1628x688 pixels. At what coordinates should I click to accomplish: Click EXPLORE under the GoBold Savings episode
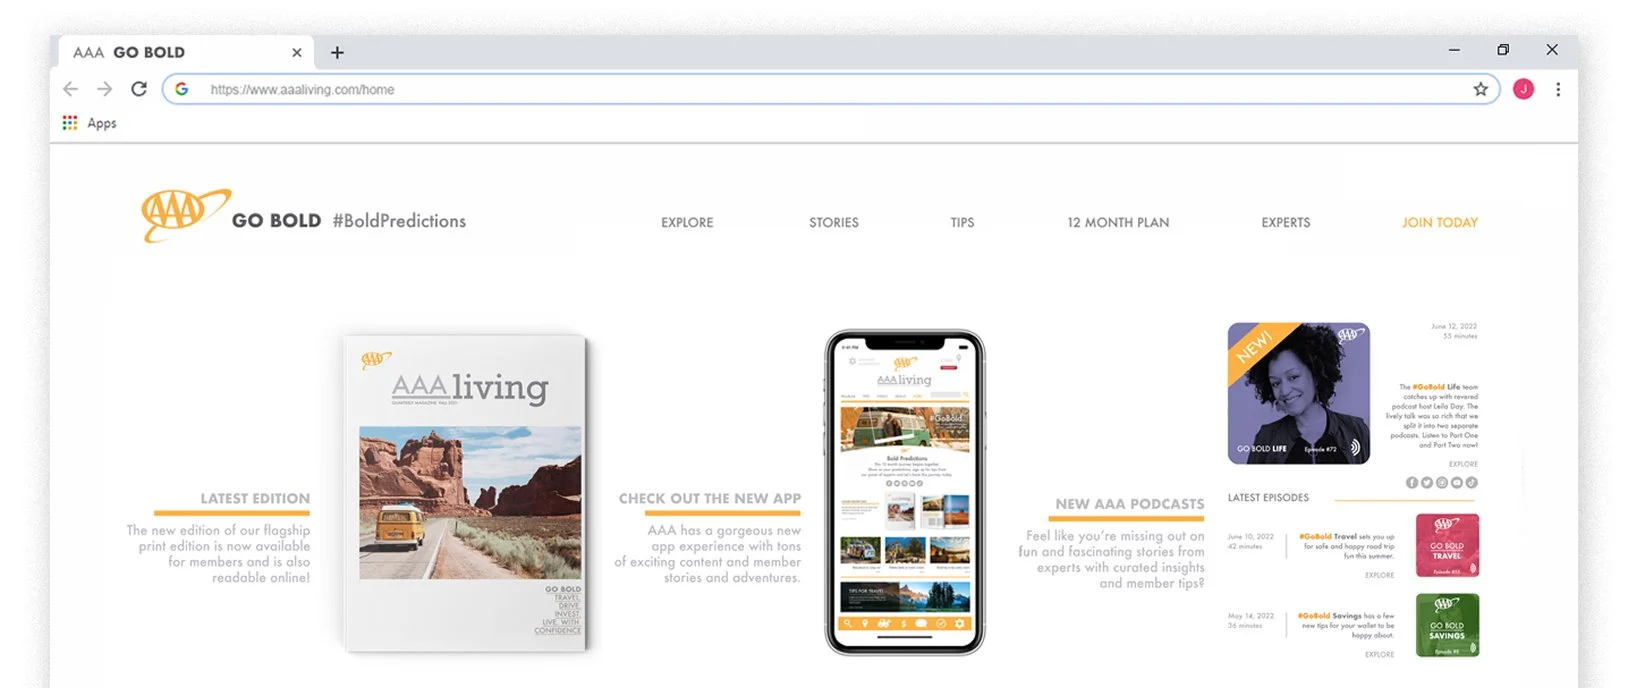(1379, 654)
